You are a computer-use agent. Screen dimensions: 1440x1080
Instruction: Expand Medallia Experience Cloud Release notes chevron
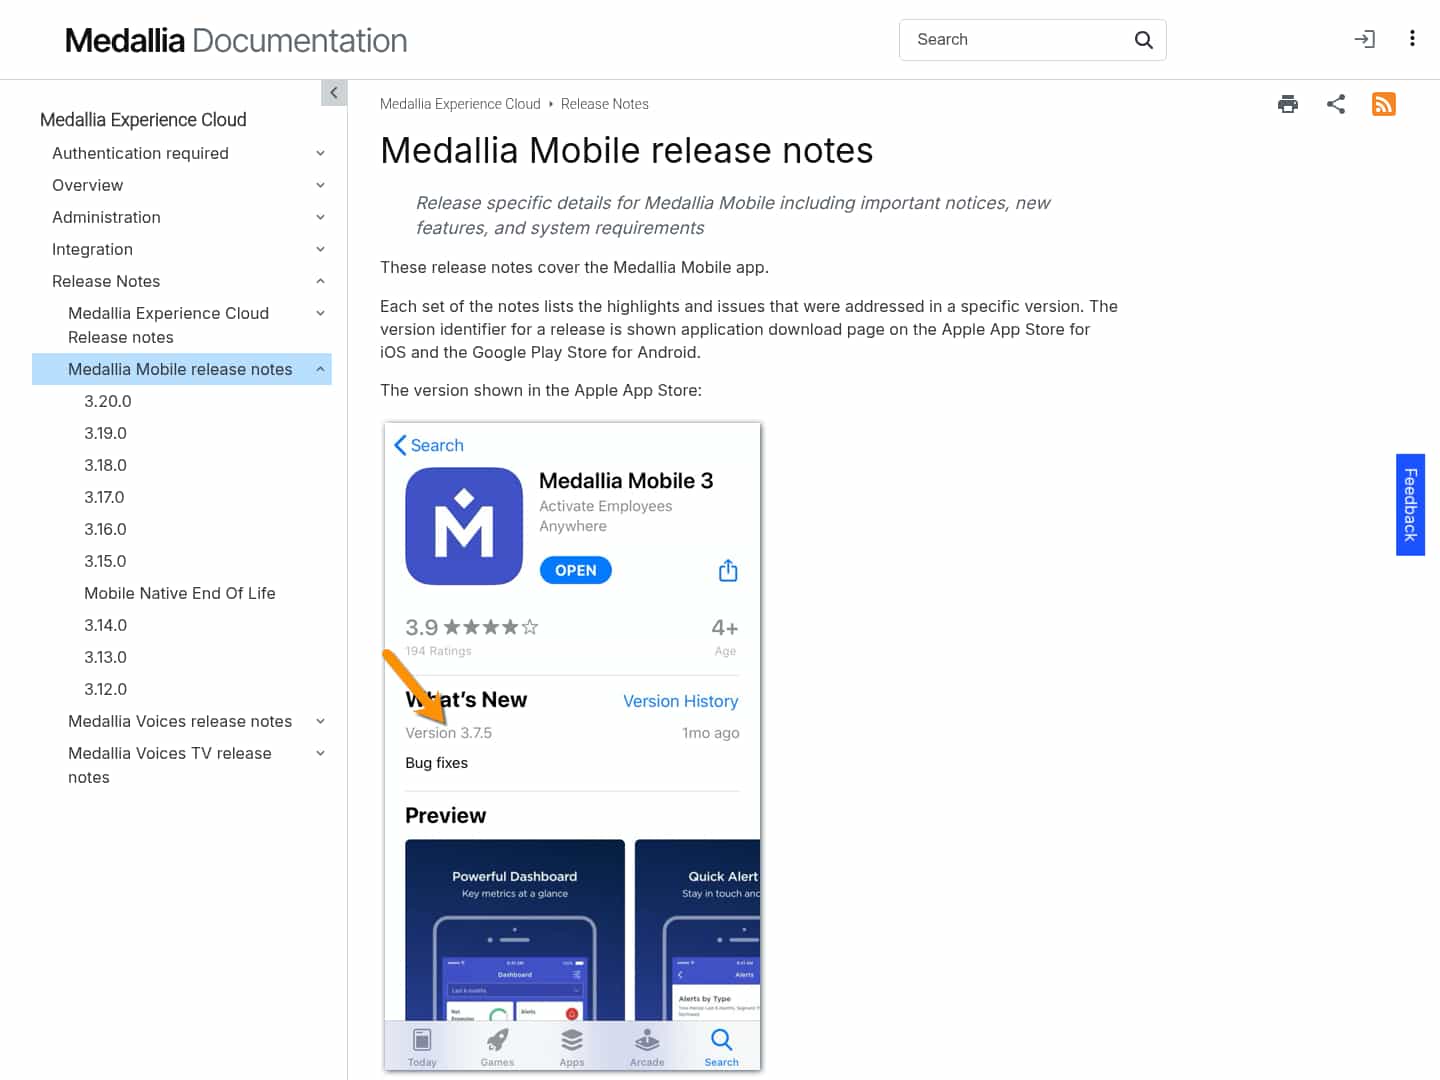(320, 313)
